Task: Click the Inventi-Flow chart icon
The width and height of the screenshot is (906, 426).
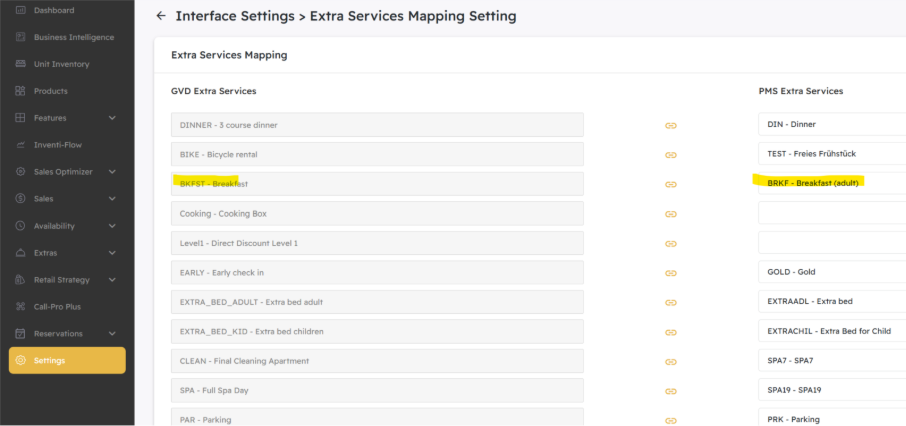Action: pyautogui.click(x=20, y=145)
